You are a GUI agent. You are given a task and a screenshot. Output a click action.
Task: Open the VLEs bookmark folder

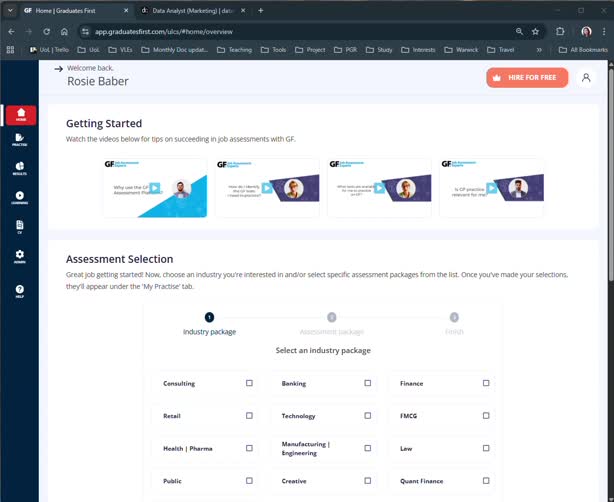click(x=120, y=50)
